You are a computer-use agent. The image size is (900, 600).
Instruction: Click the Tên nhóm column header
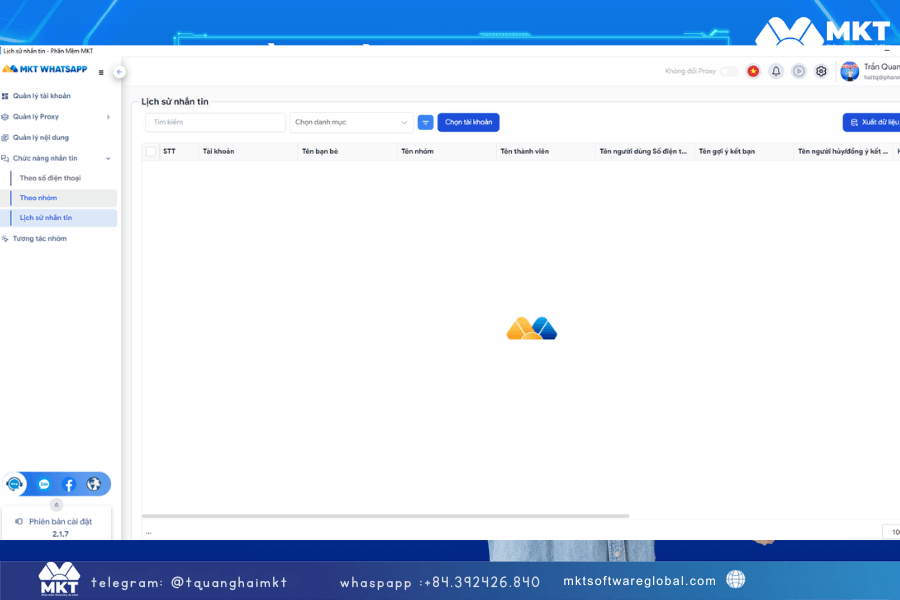[417, 152]
